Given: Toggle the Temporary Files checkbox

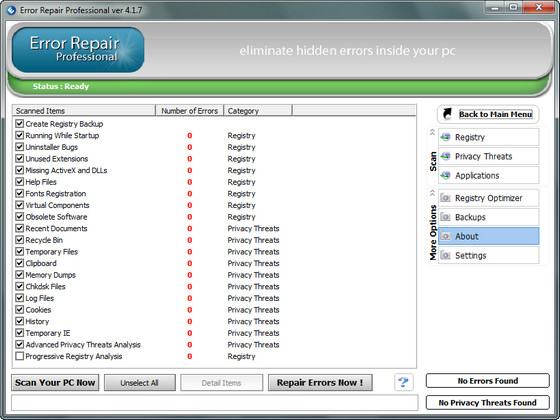Looking at the screenshot, I should coord(20,251).
